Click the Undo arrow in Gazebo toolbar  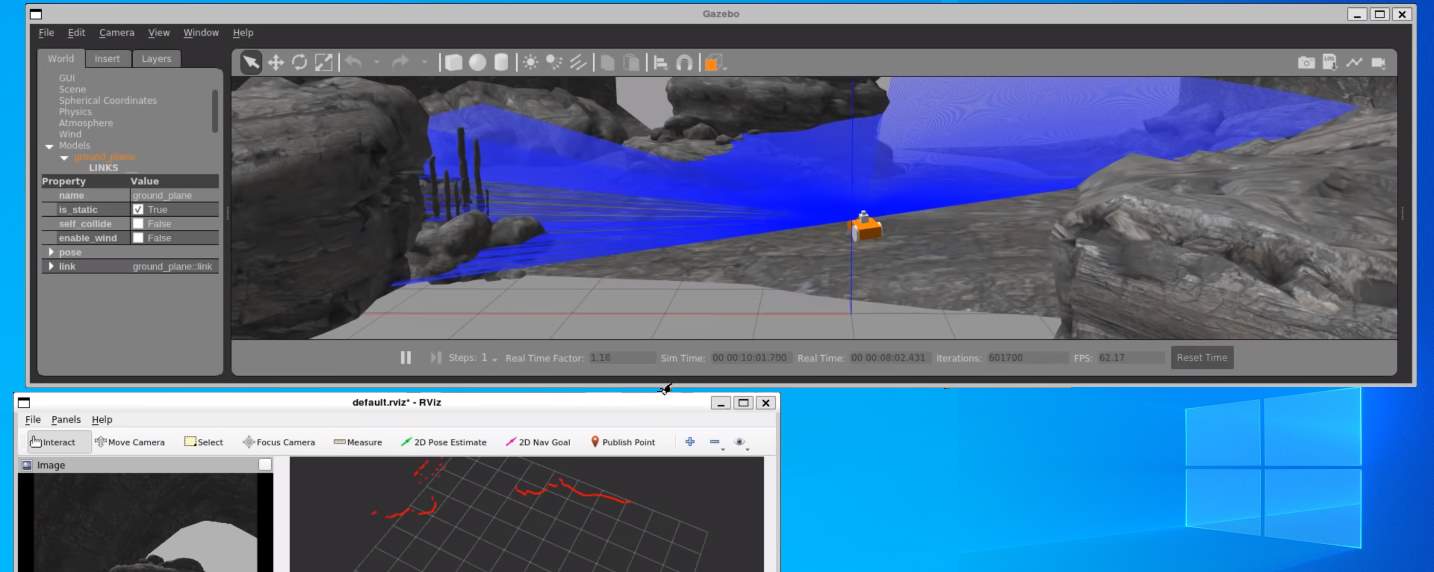click(353, 62)
